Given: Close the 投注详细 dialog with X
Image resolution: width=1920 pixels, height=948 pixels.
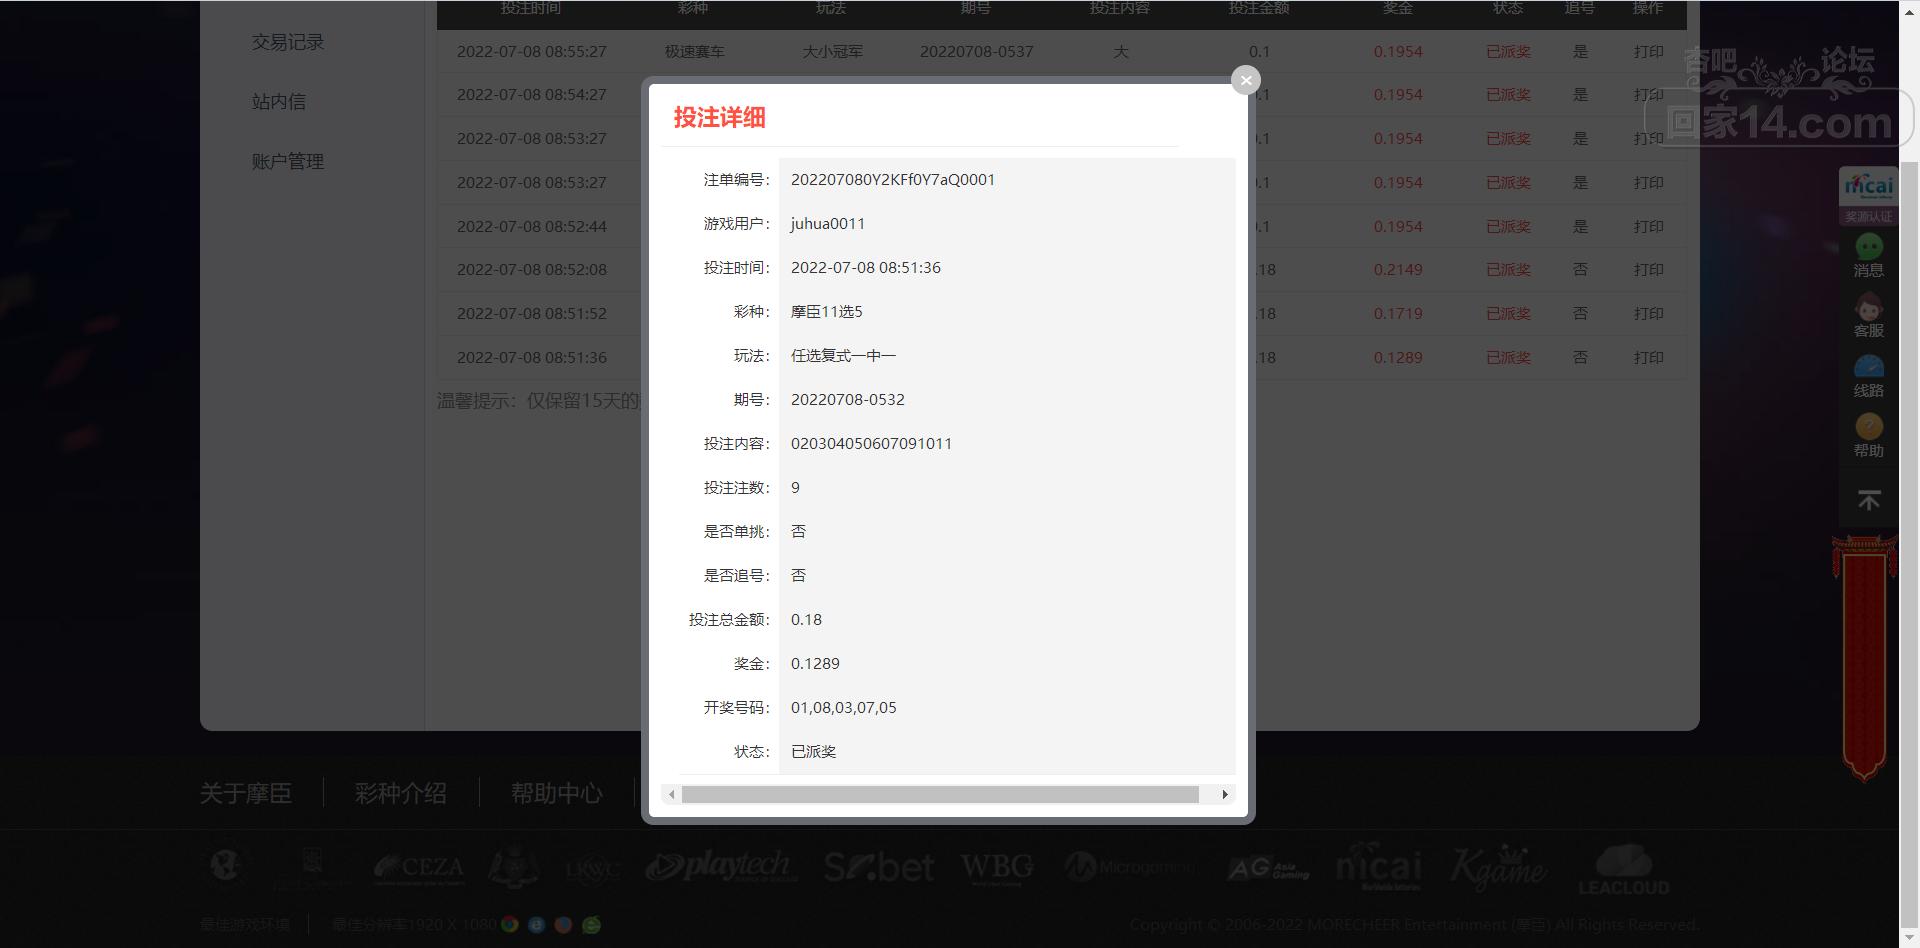Looking at the screenshot, I should click(1245, 80).
